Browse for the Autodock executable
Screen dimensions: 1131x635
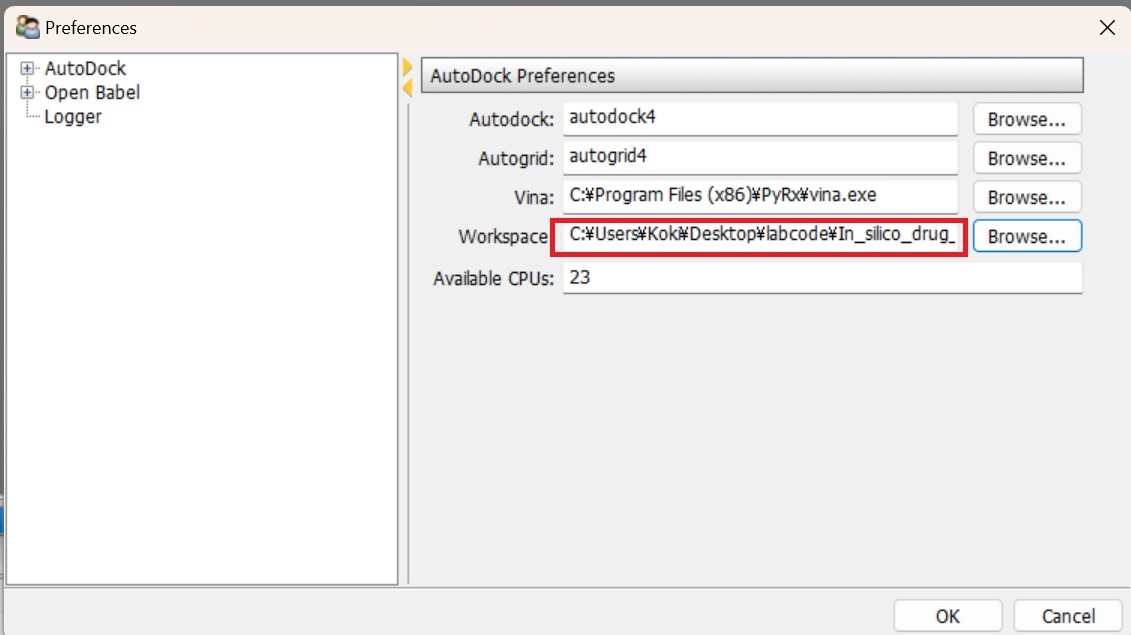pyautogui.click(x=1026, y=119)
